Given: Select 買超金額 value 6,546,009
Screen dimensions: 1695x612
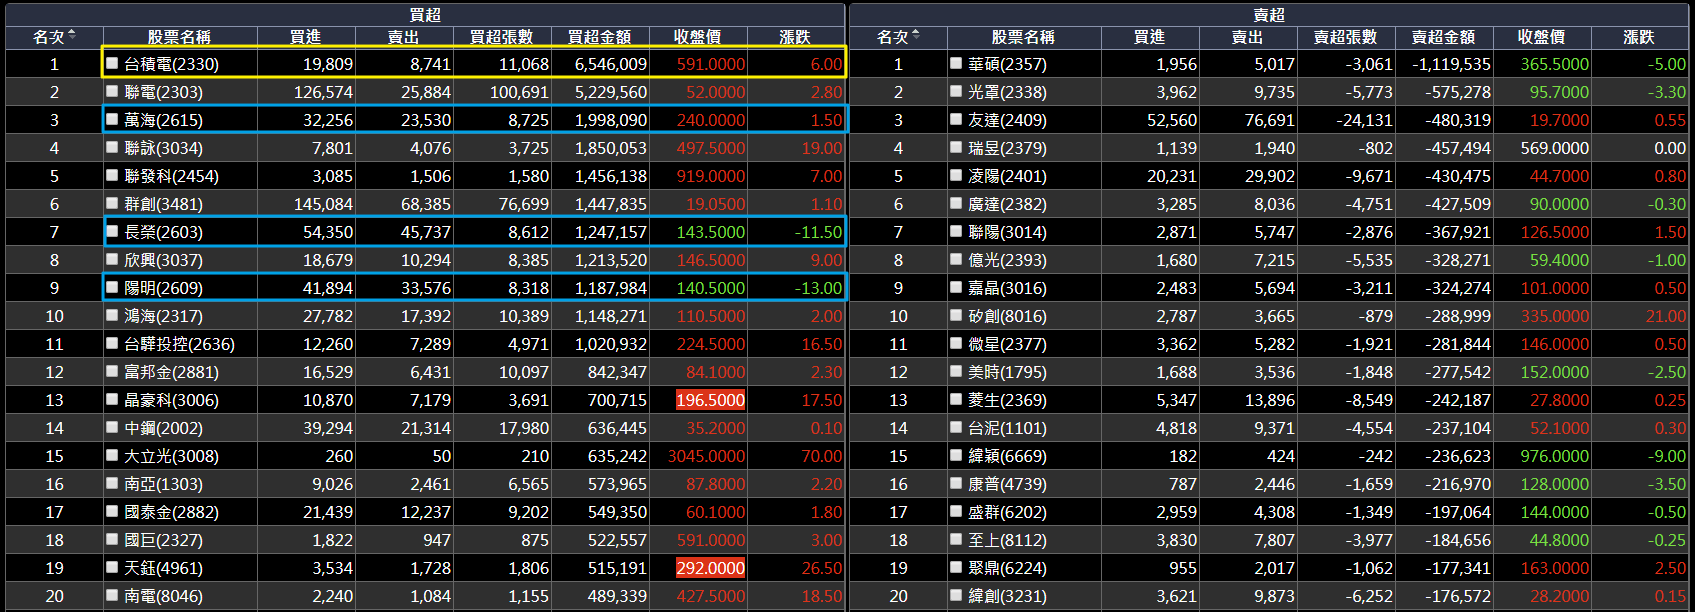Looking at the screenshot, I should click(610, 64).
